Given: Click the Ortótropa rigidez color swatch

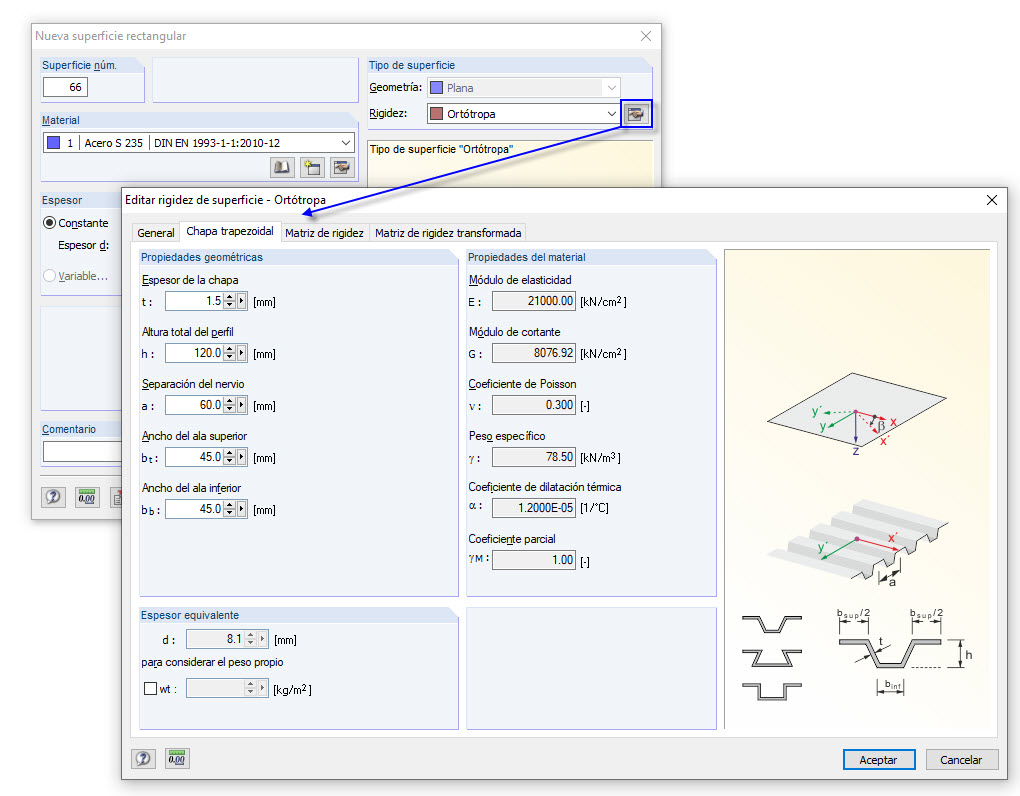Looking at the screenshot, I should point(436,114).
